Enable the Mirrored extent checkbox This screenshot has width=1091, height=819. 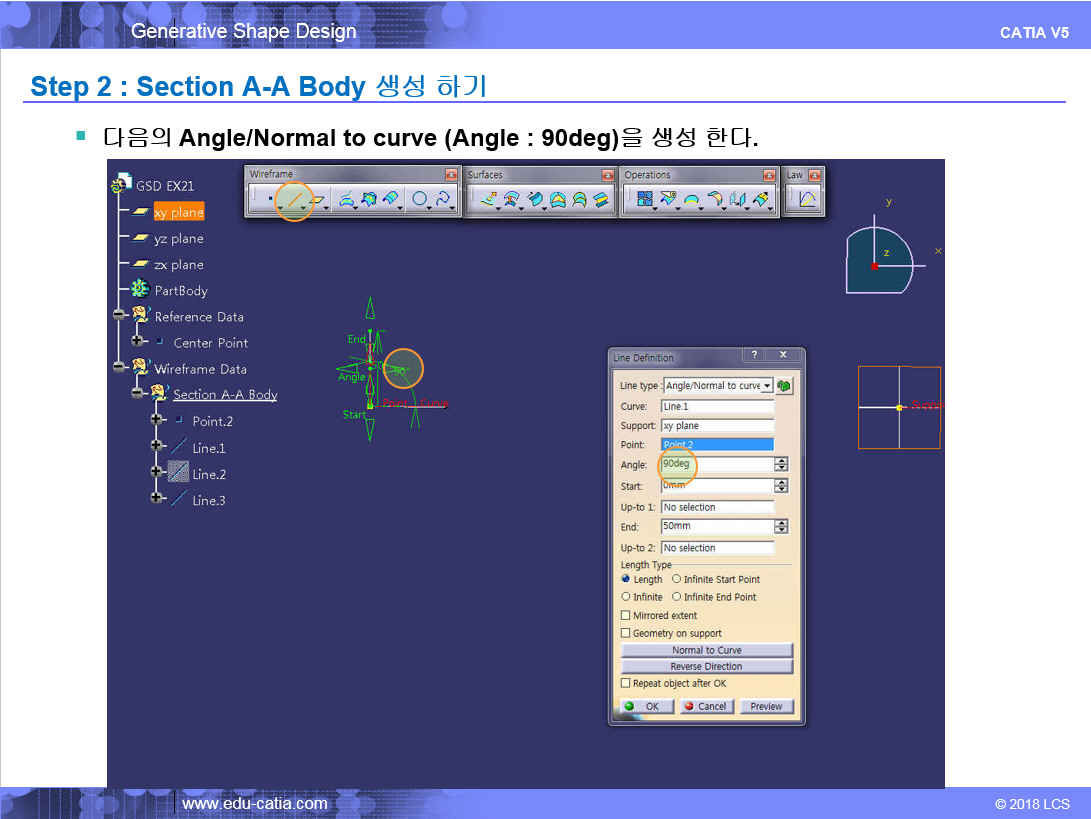[626, 616]
